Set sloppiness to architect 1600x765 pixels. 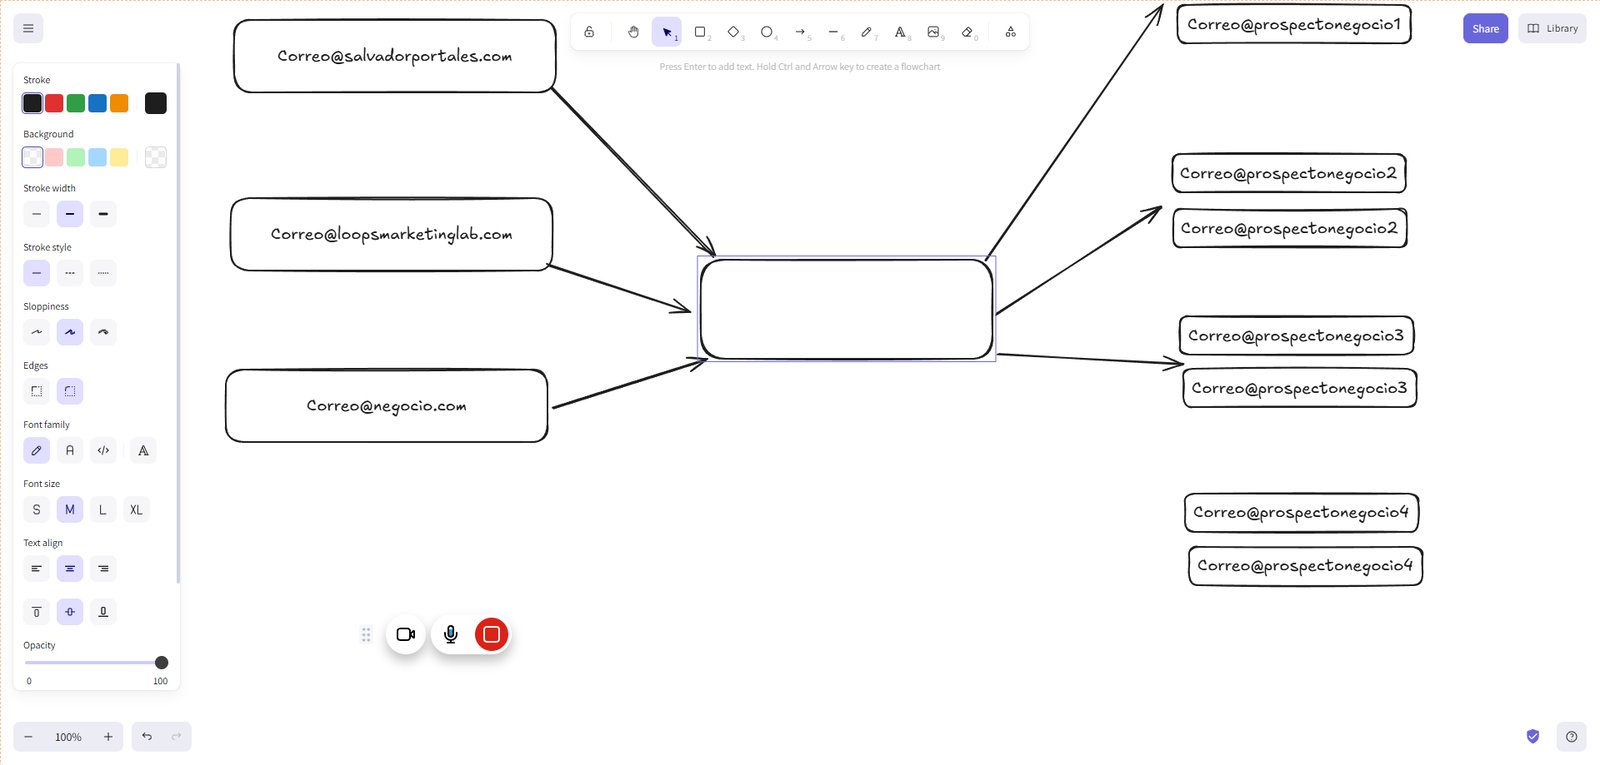(x=37, y=332)
